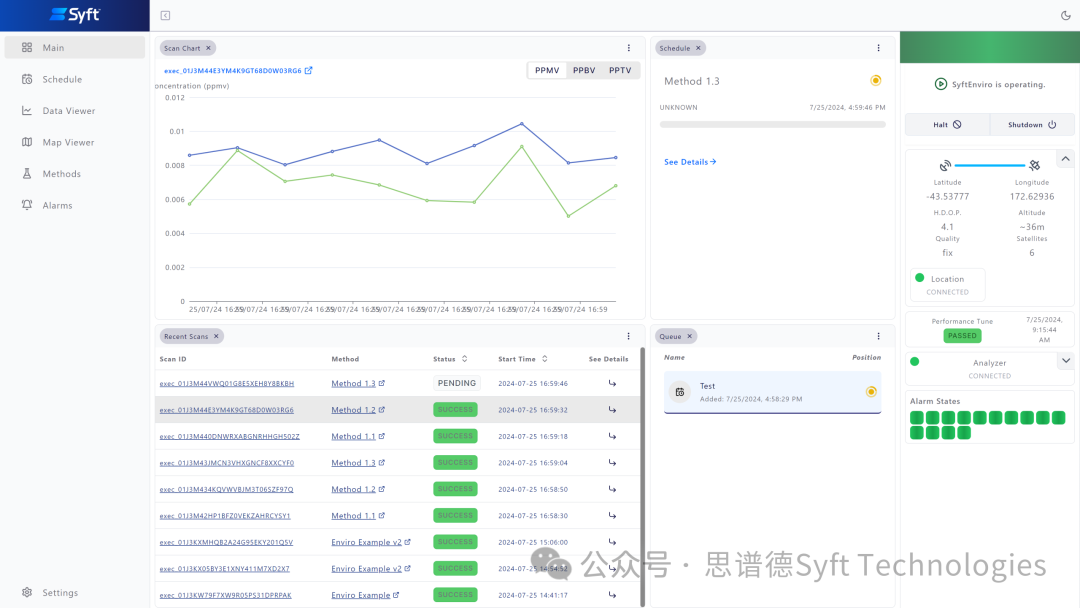
Task: Go to Data Viewer in the sidebar
Action: (x=74, y=111)
